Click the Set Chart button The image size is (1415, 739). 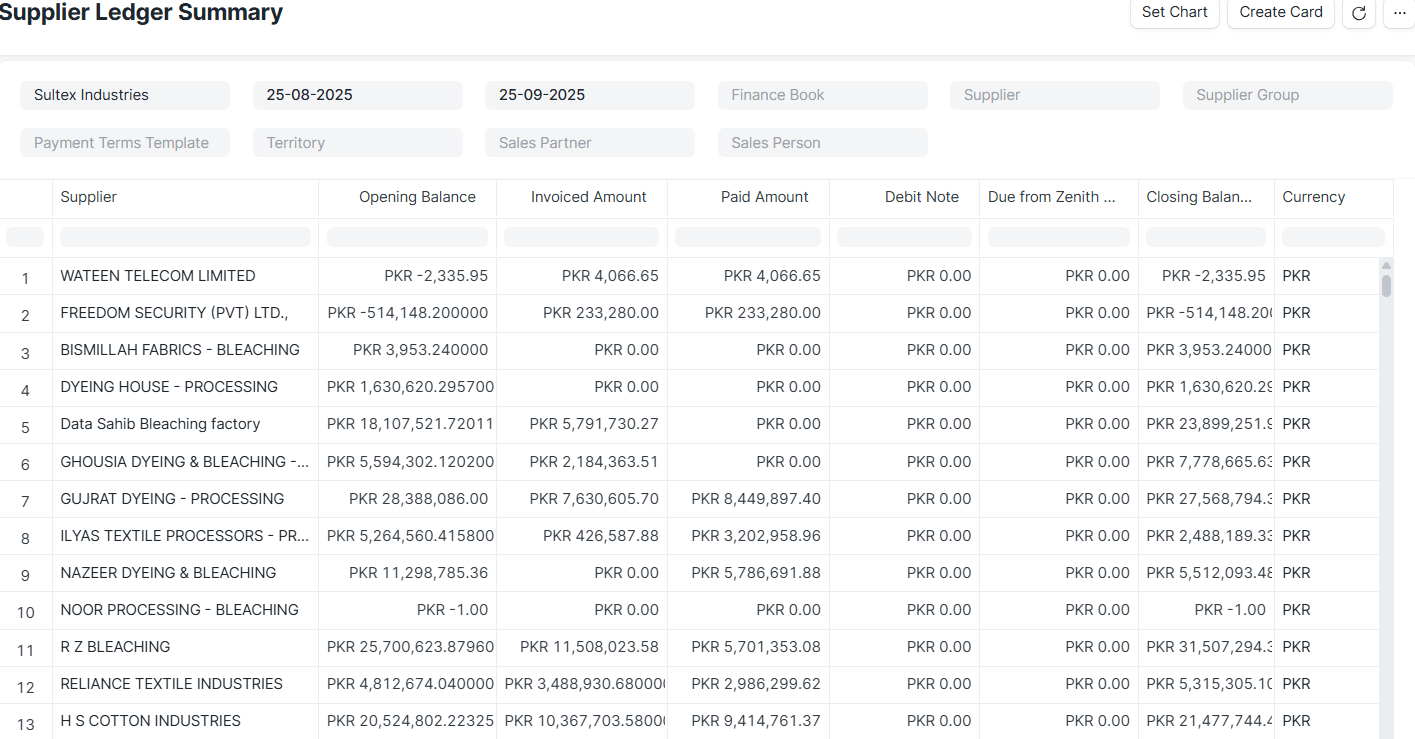[1175, 13]
